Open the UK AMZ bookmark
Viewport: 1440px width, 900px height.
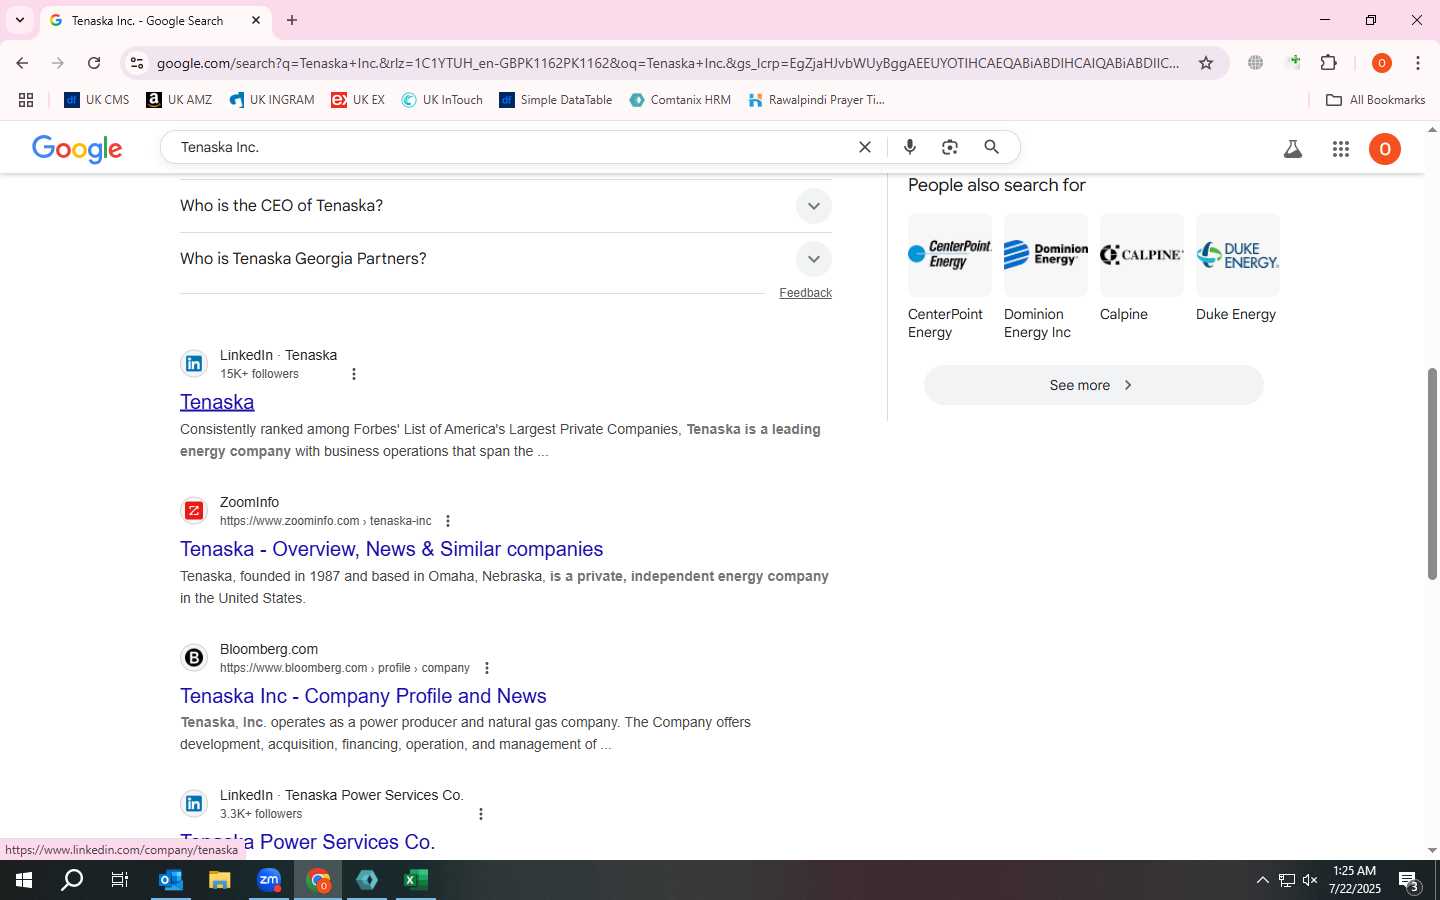click(179, 100)
